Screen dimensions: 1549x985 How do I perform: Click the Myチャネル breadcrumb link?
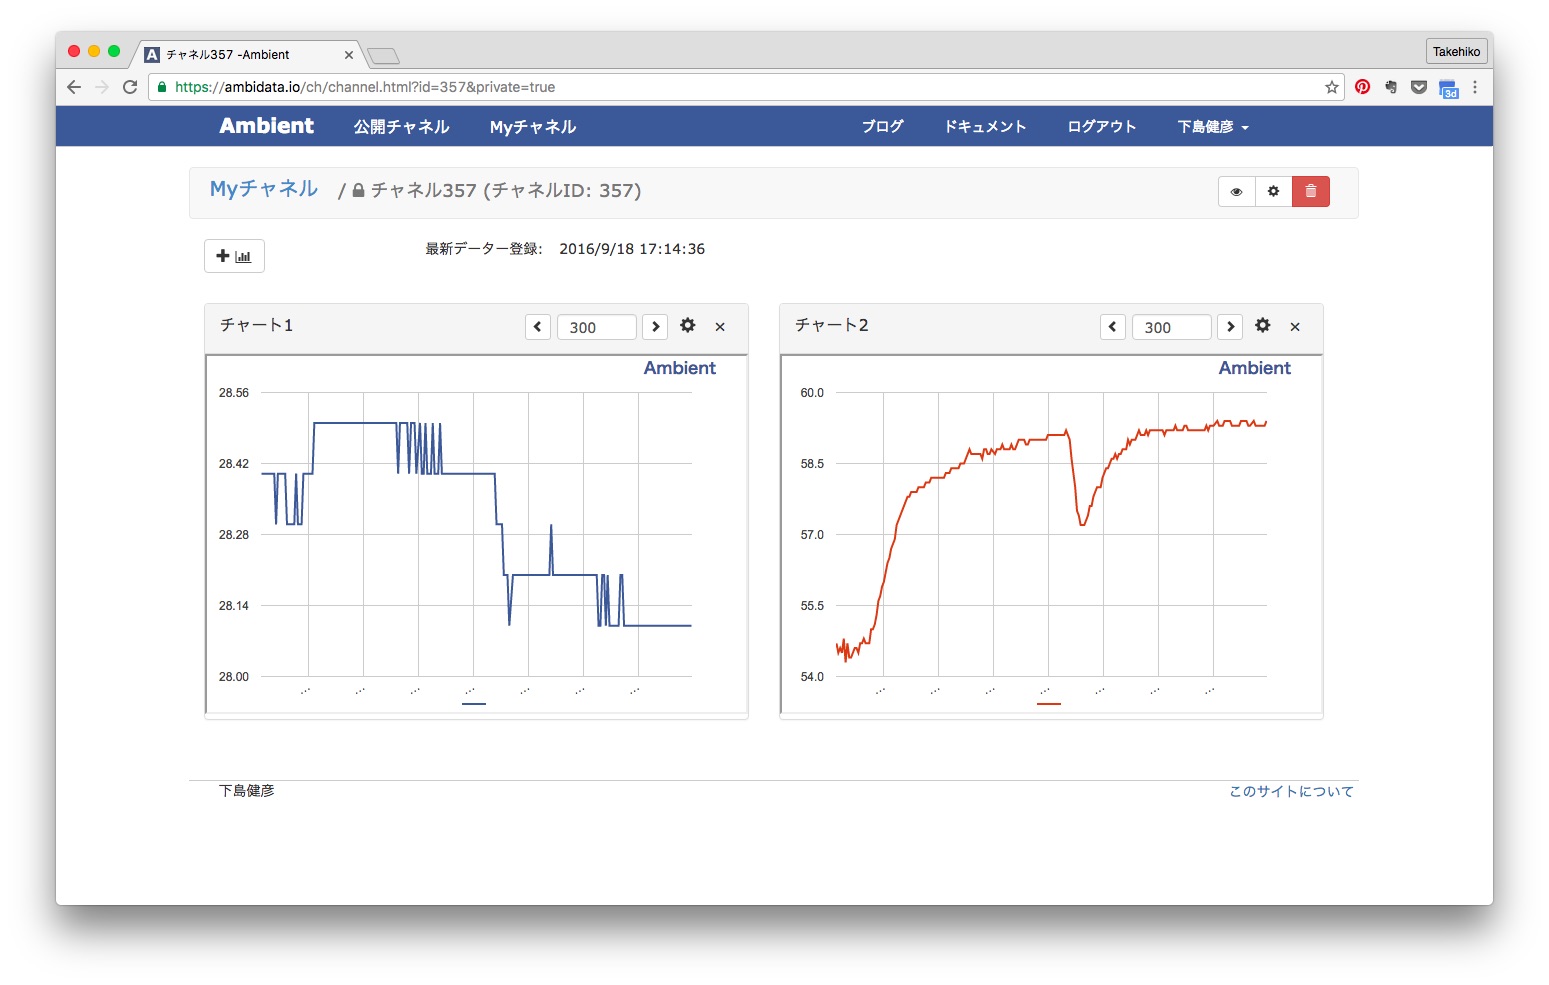tap(264, 189)
